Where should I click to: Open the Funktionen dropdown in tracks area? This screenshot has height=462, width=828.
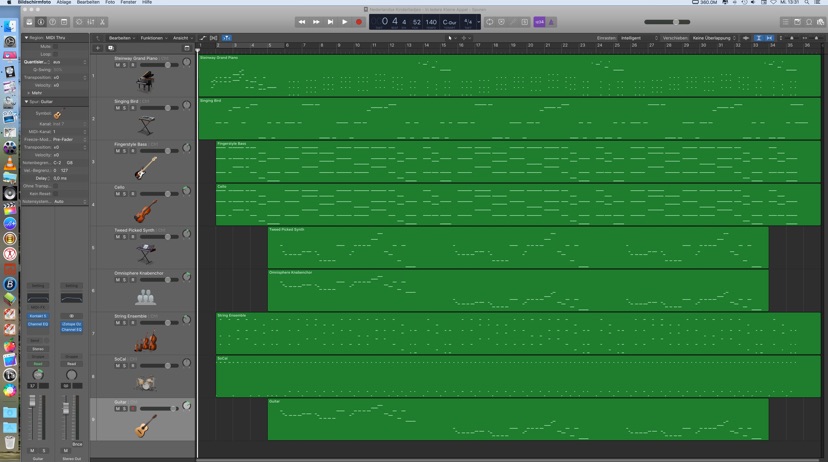154,38
